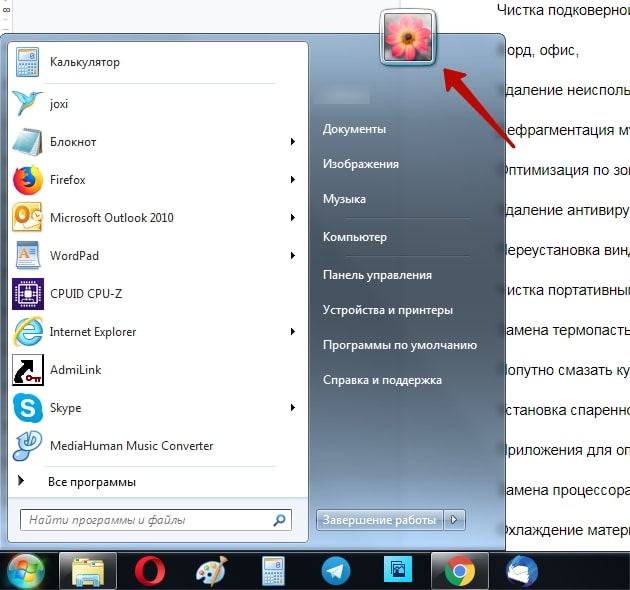Open MediaHuman Music Converter icon
This screenshot has width=630, height=590.
[27, 446]
